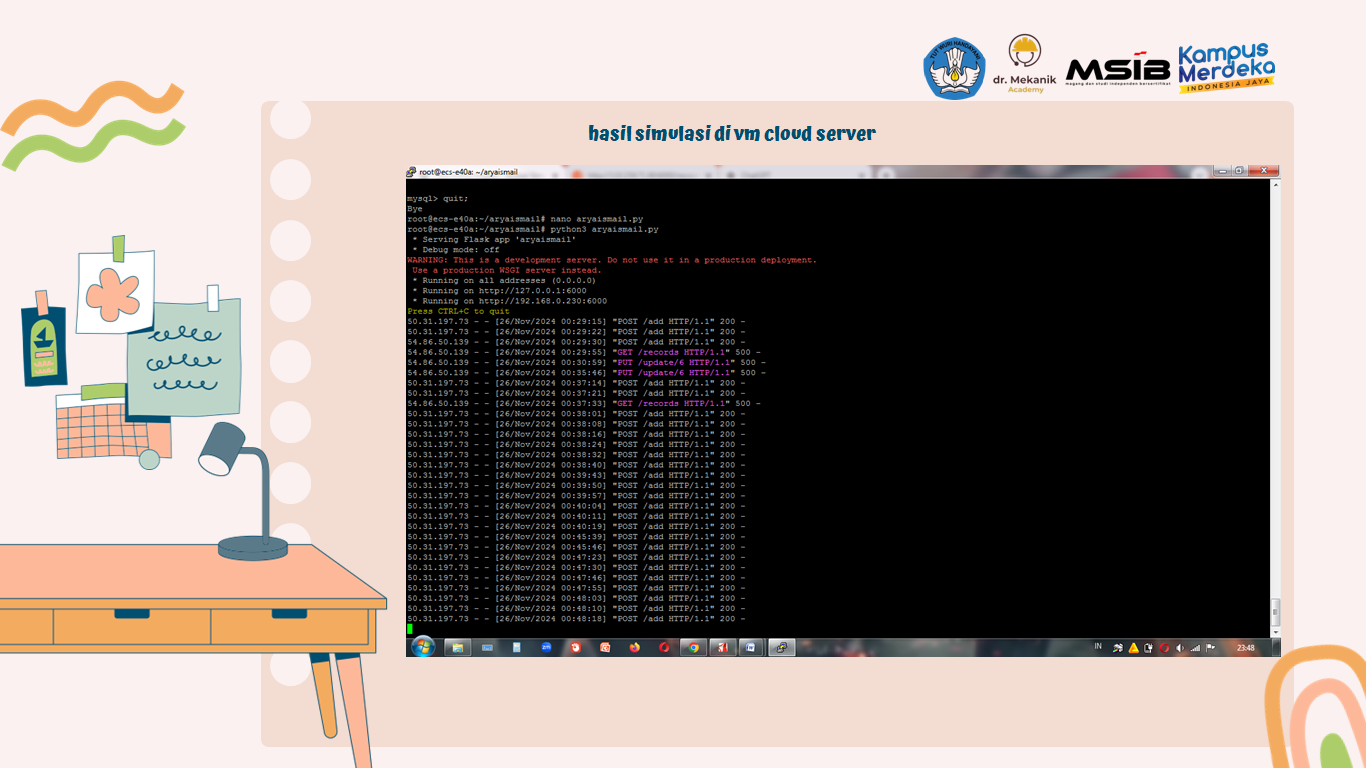
Task: Click the terminal scrollbar down arrow
Action: (x=1276, y=632)
